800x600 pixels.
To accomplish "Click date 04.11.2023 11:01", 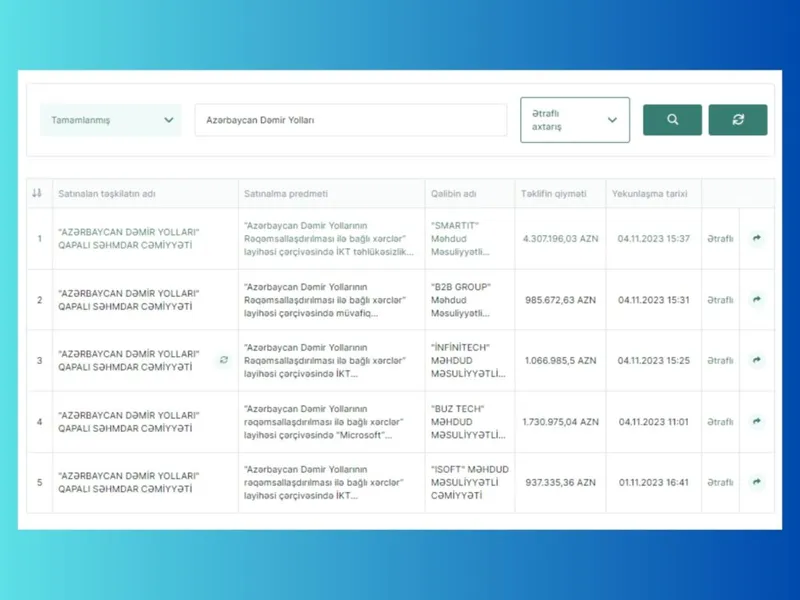I will [654, 421].
